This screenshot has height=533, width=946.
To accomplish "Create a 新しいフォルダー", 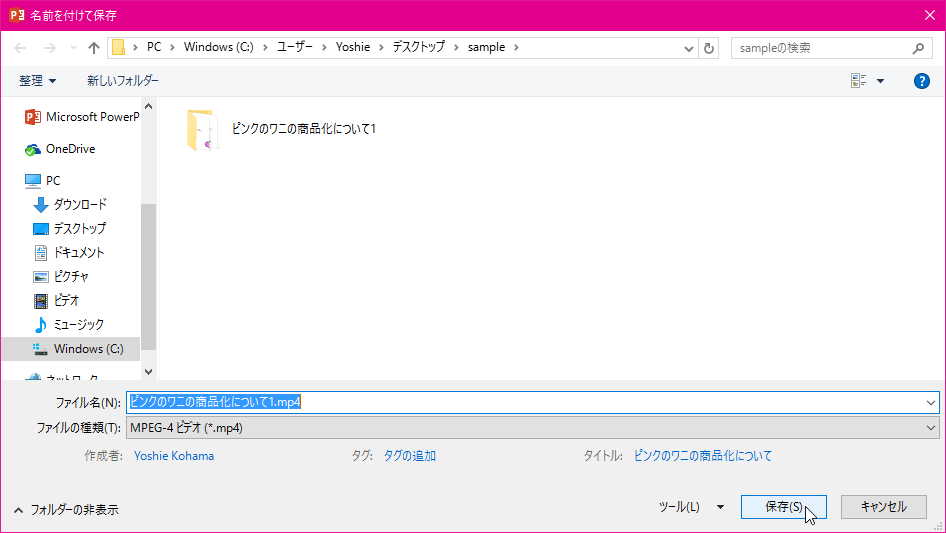I will pos(123,81).
